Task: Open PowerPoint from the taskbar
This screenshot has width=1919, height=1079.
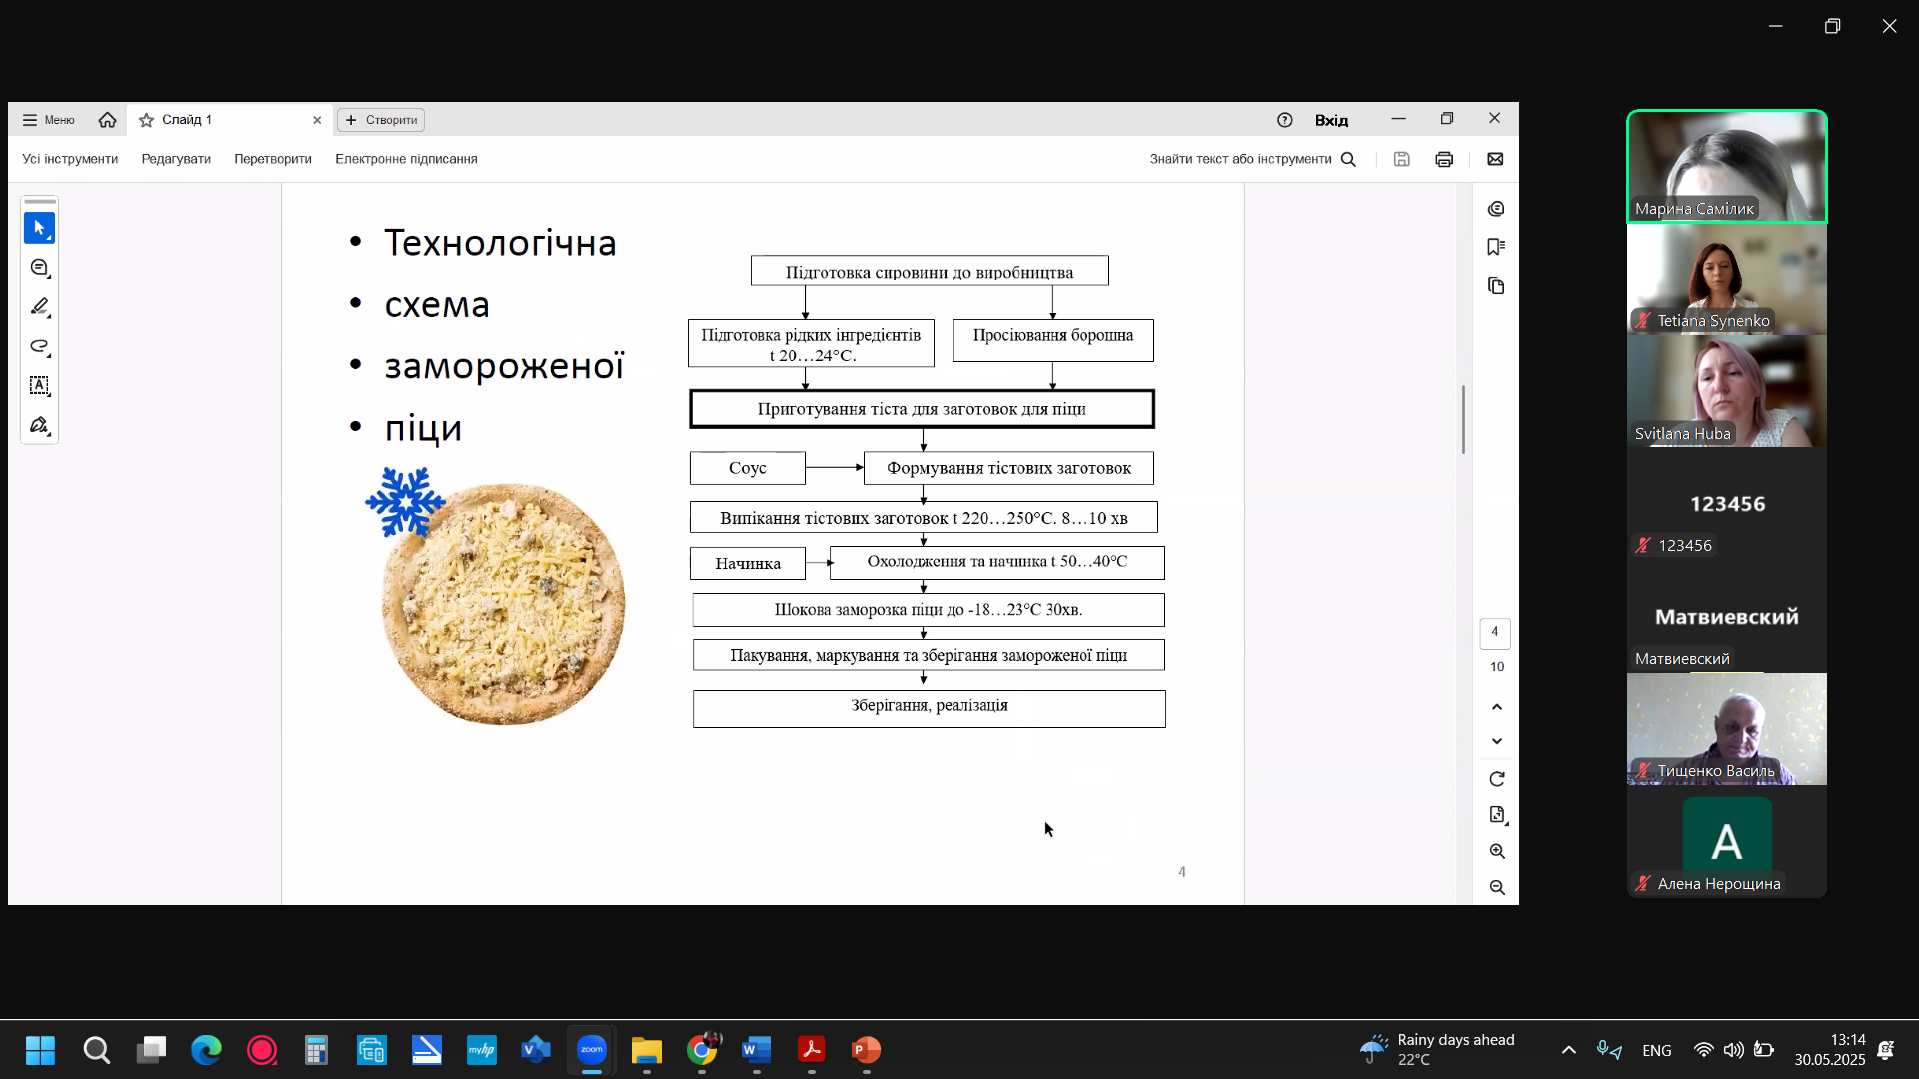Action: pyautogui.click(x=866, y=1050)
